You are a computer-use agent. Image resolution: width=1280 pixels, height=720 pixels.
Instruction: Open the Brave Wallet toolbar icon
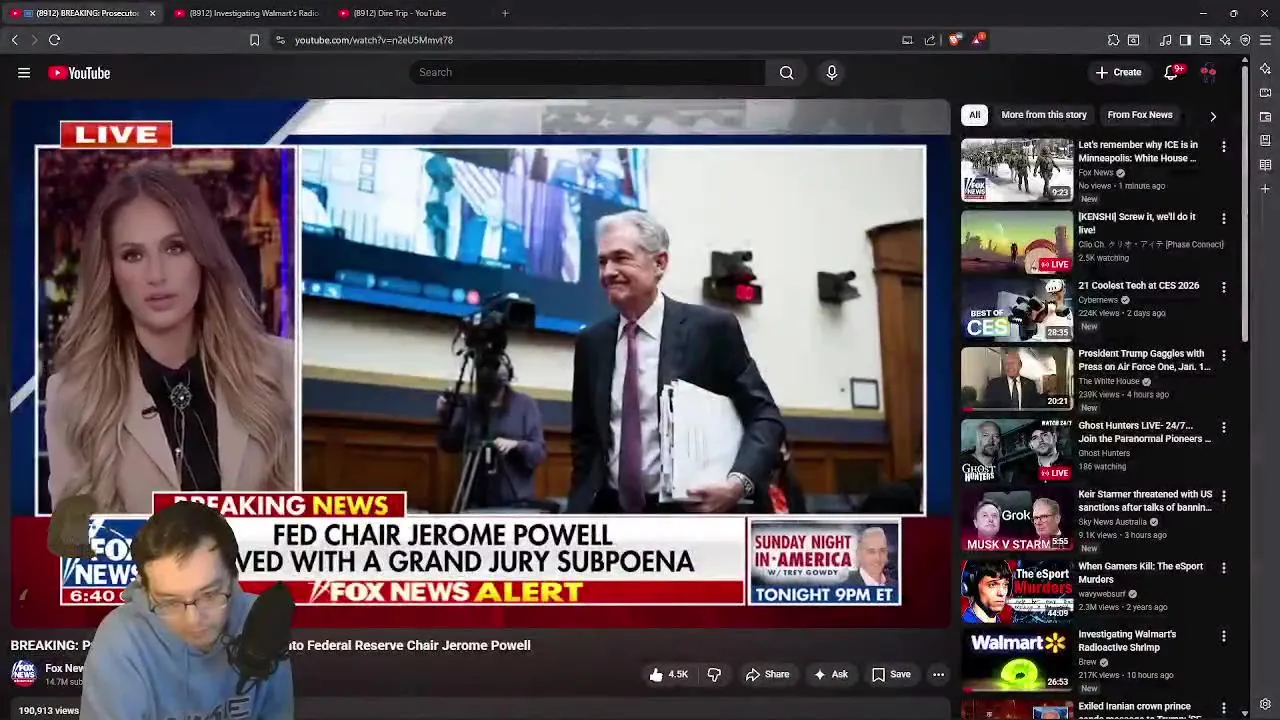pyautogui.click(x=1205, y=40)
